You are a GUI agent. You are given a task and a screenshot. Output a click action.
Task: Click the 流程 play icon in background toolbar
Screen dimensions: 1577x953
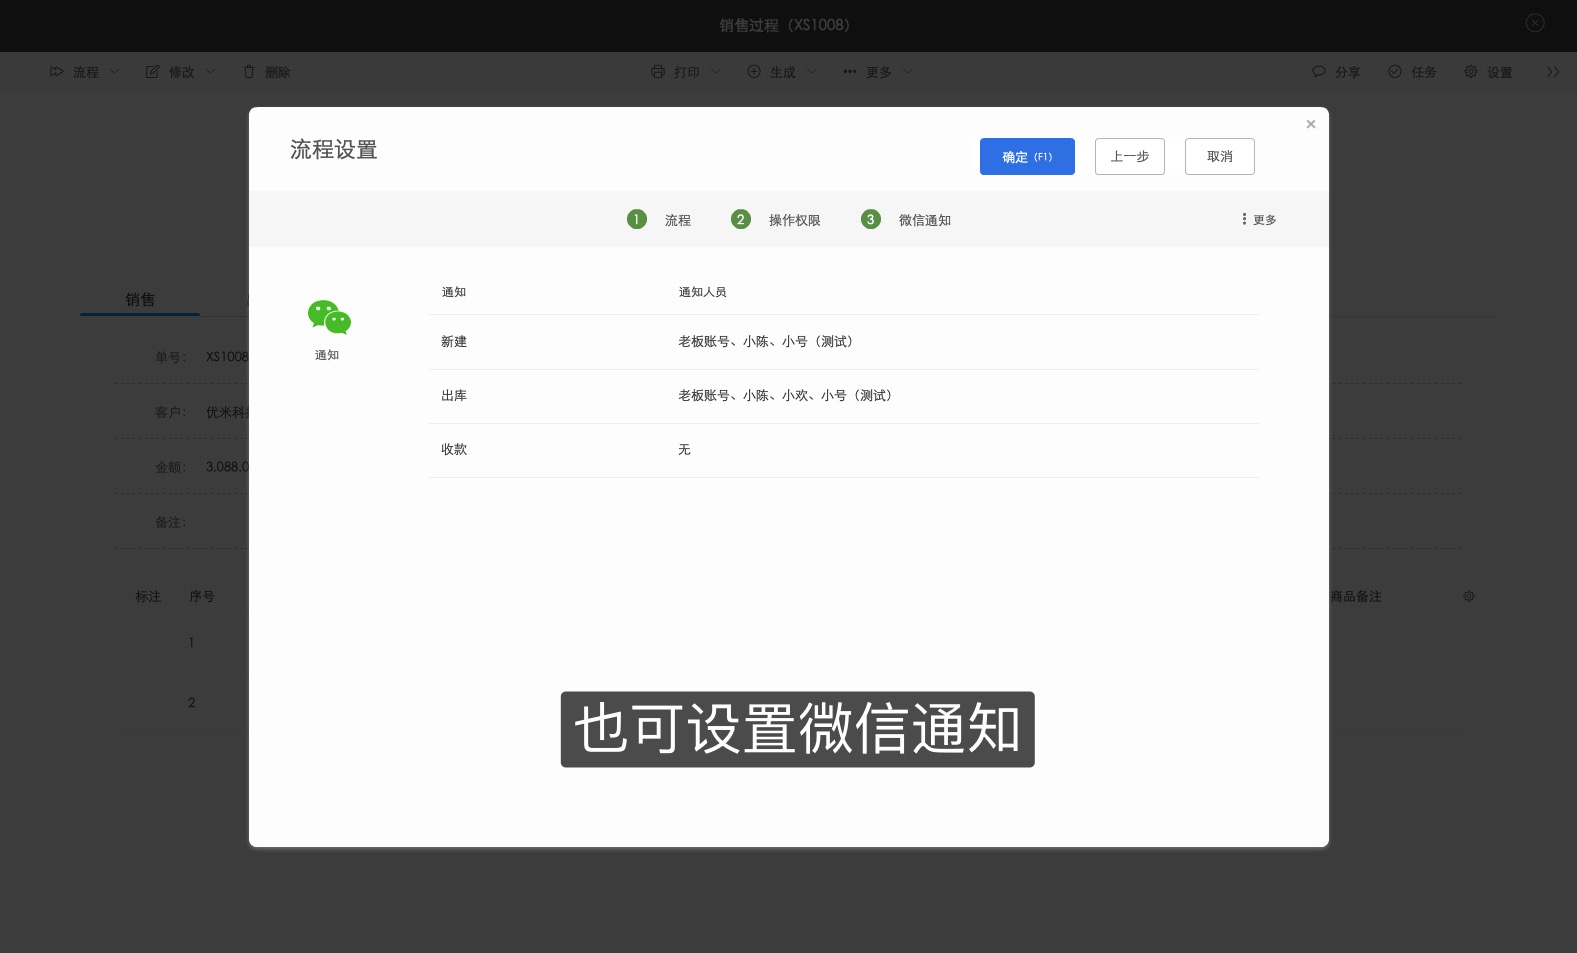pos(57,72)
